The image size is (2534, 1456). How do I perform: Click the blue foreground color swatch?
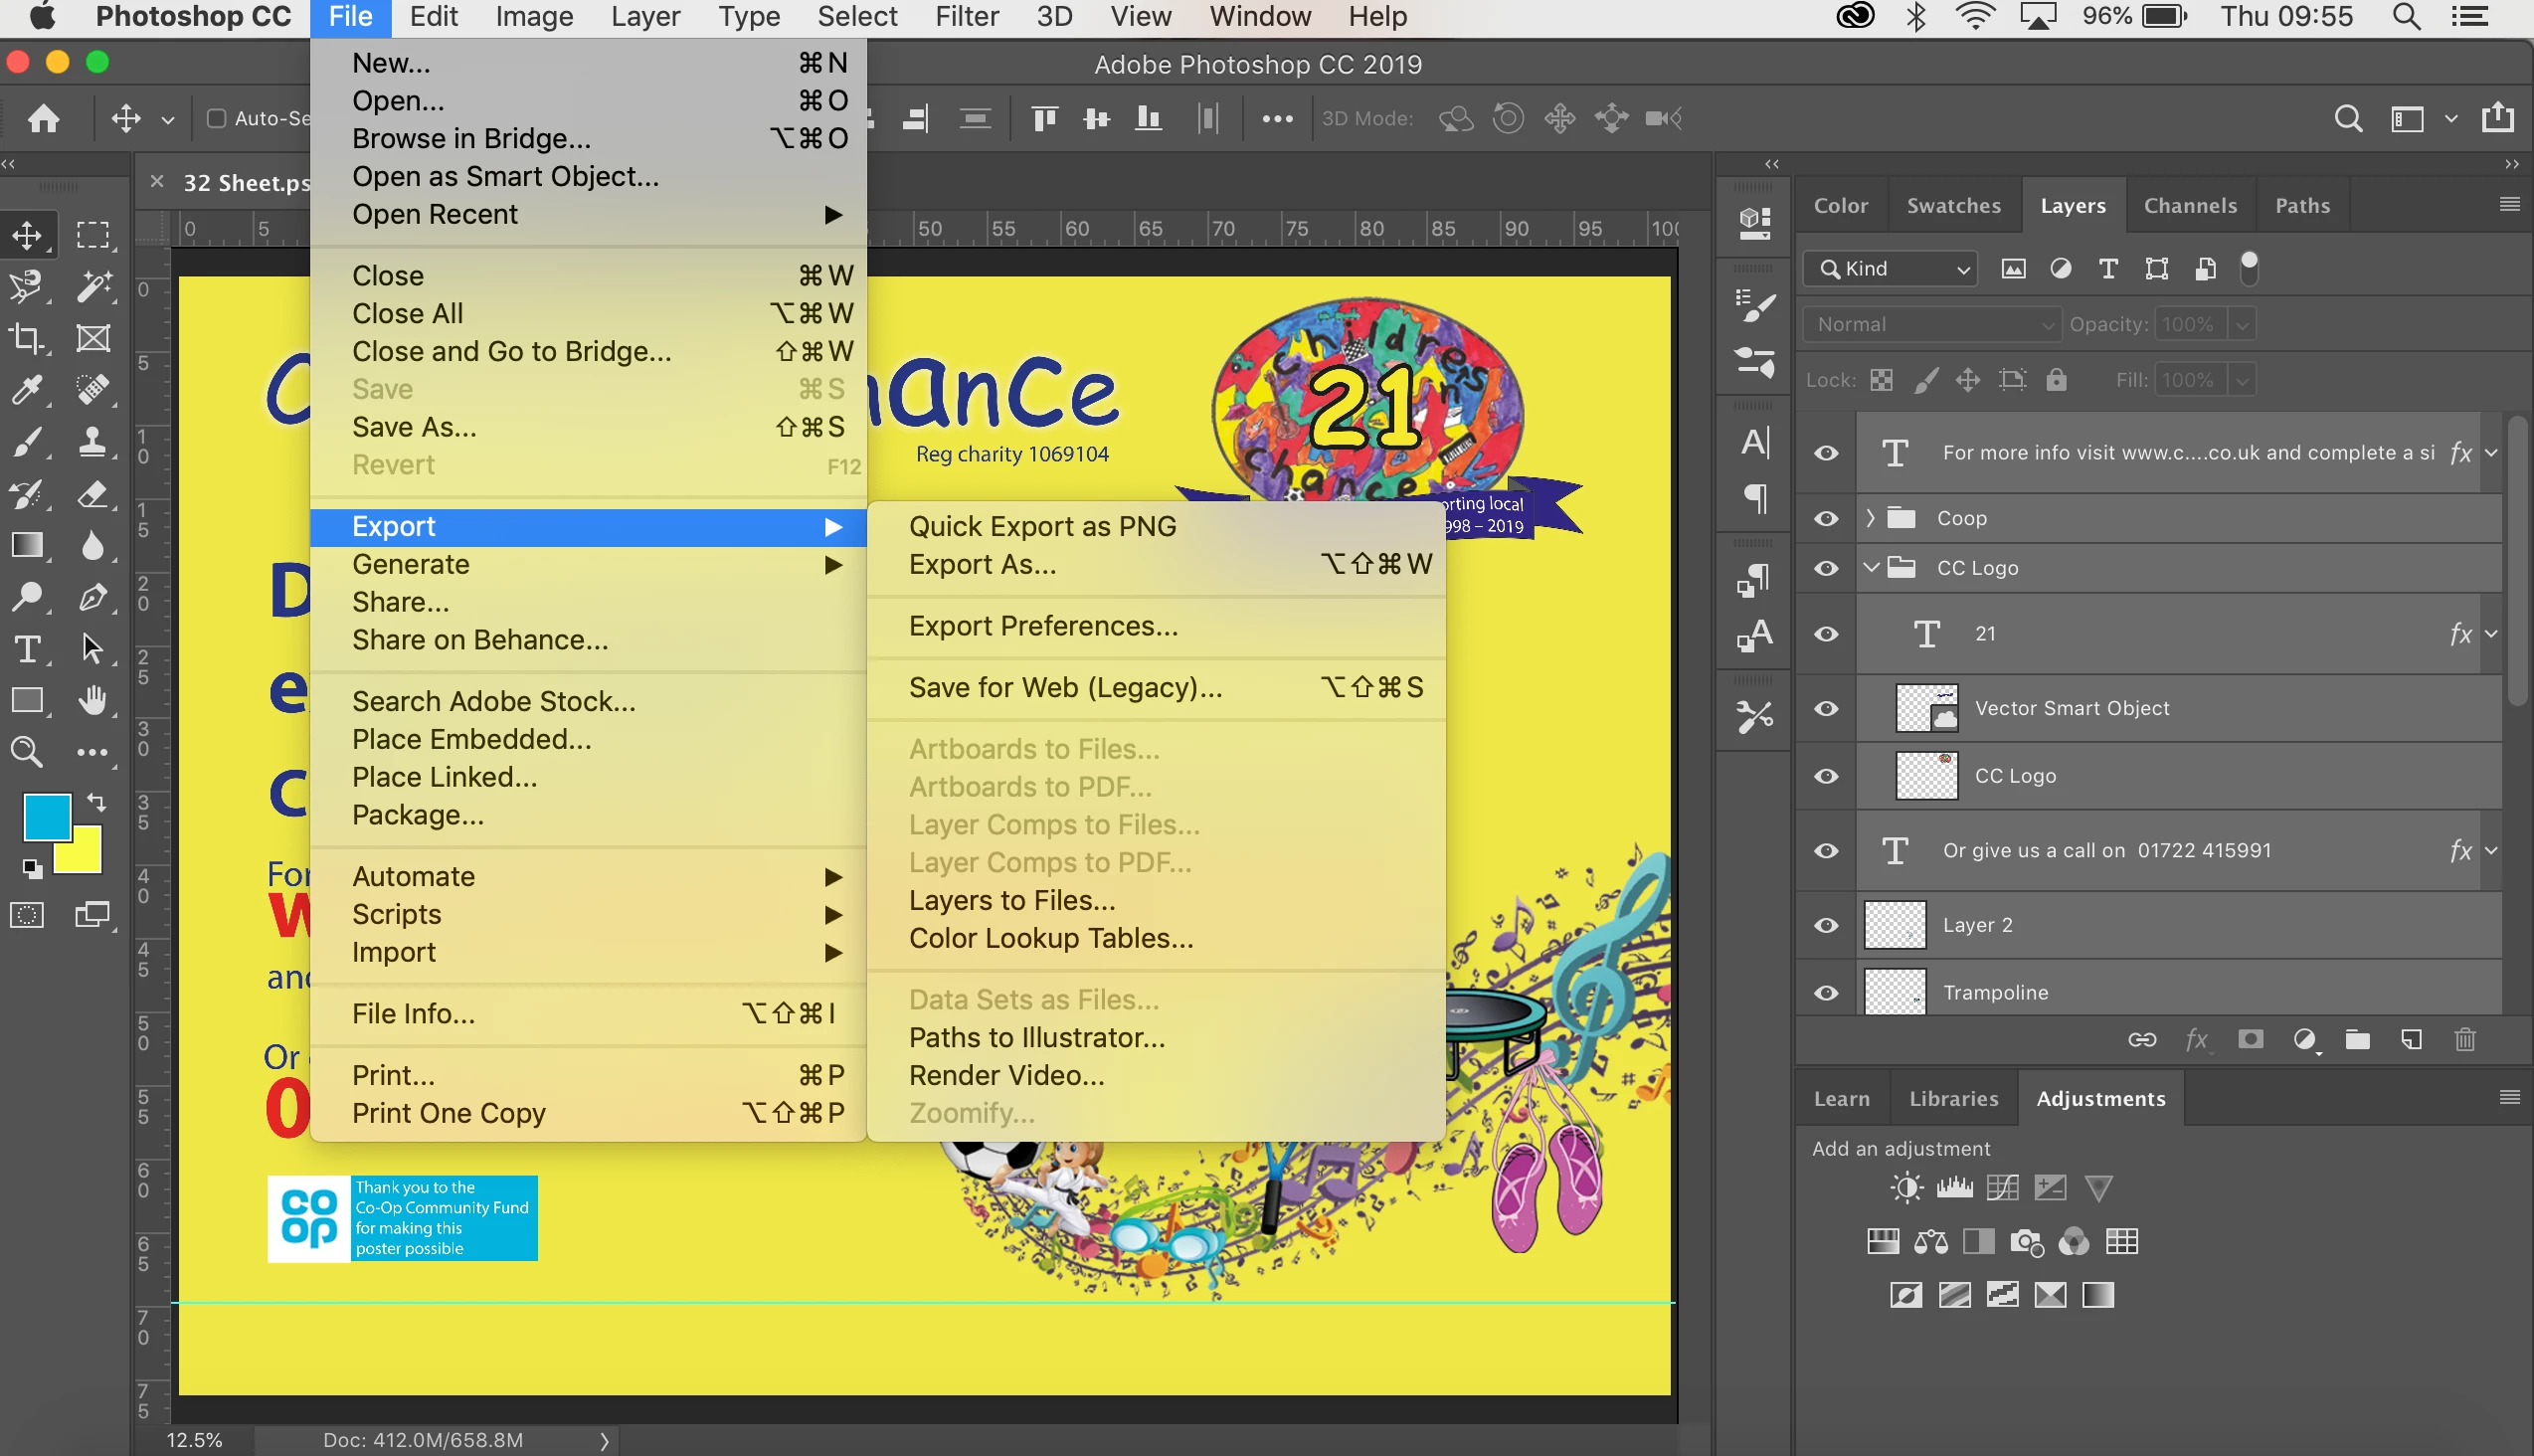46,818
